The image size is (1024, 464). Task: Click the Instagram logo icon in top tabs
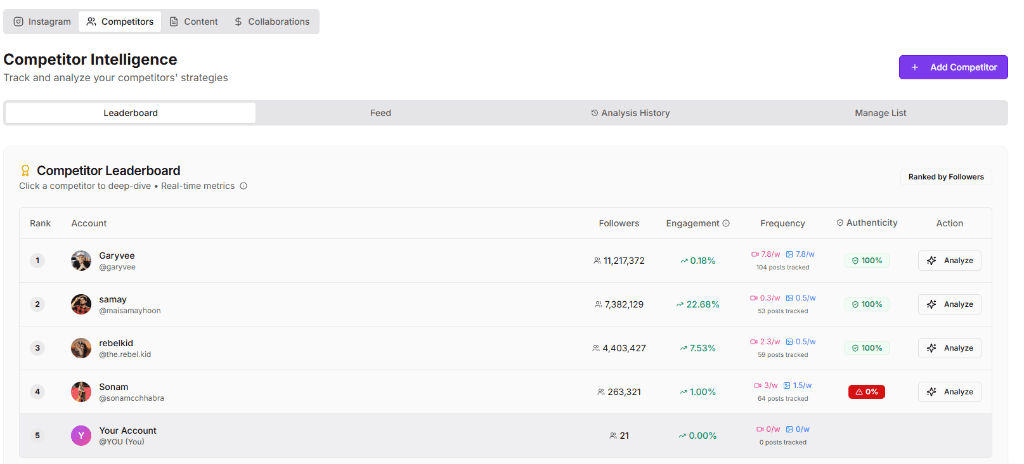[x=18, y=22]
